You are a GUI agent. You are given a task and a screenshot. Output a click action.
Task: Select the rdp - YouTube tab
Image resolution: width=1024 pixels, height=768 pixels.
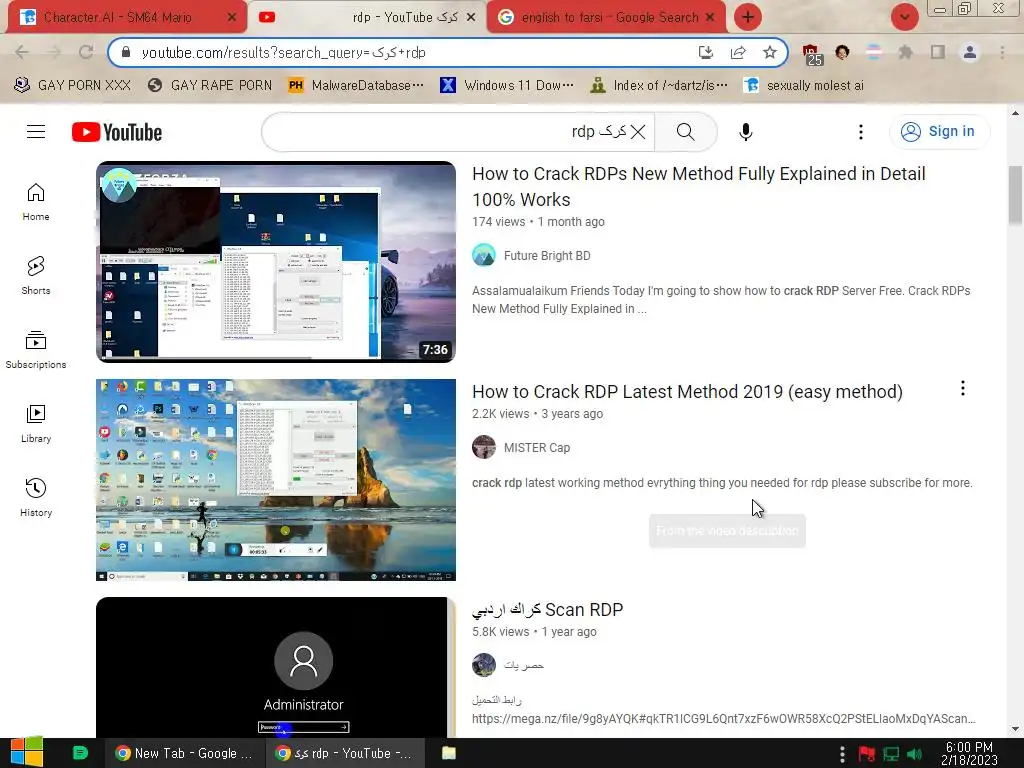[367, 18]
